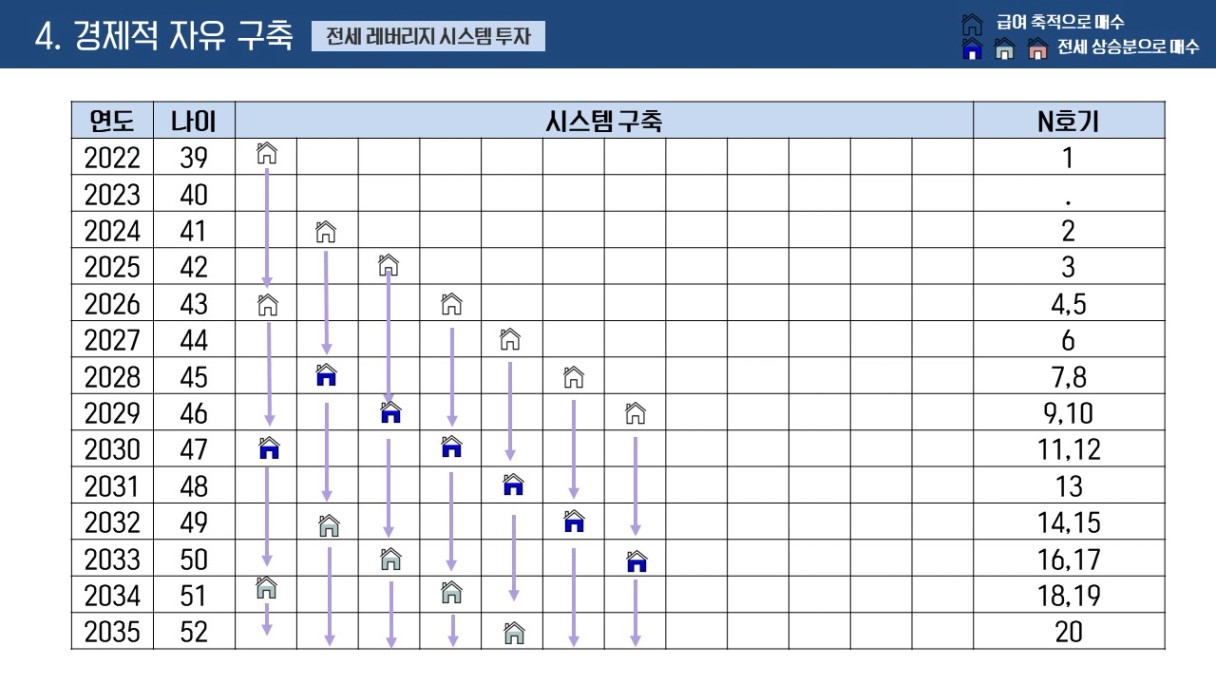The image size is (1216, 684).
Task: Click the age cell 39
Action: (194, 157)
